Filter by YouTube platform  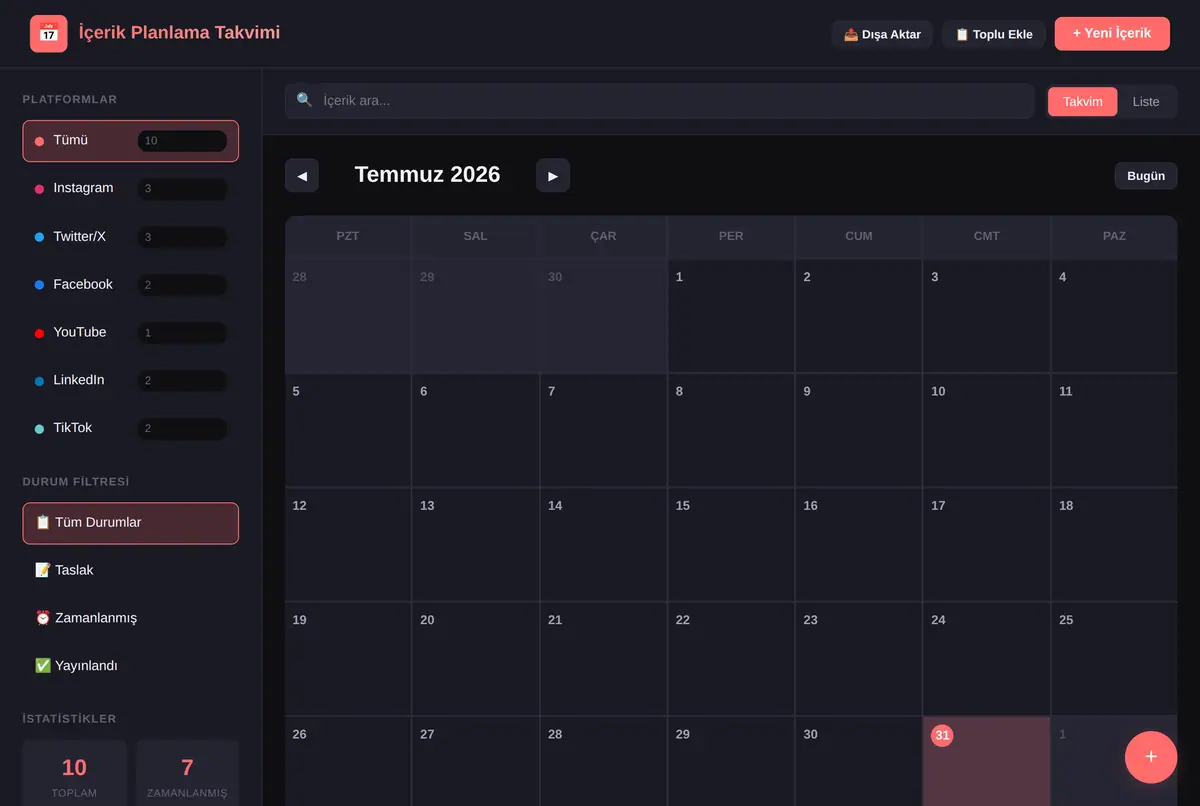[x=131, y=333]
